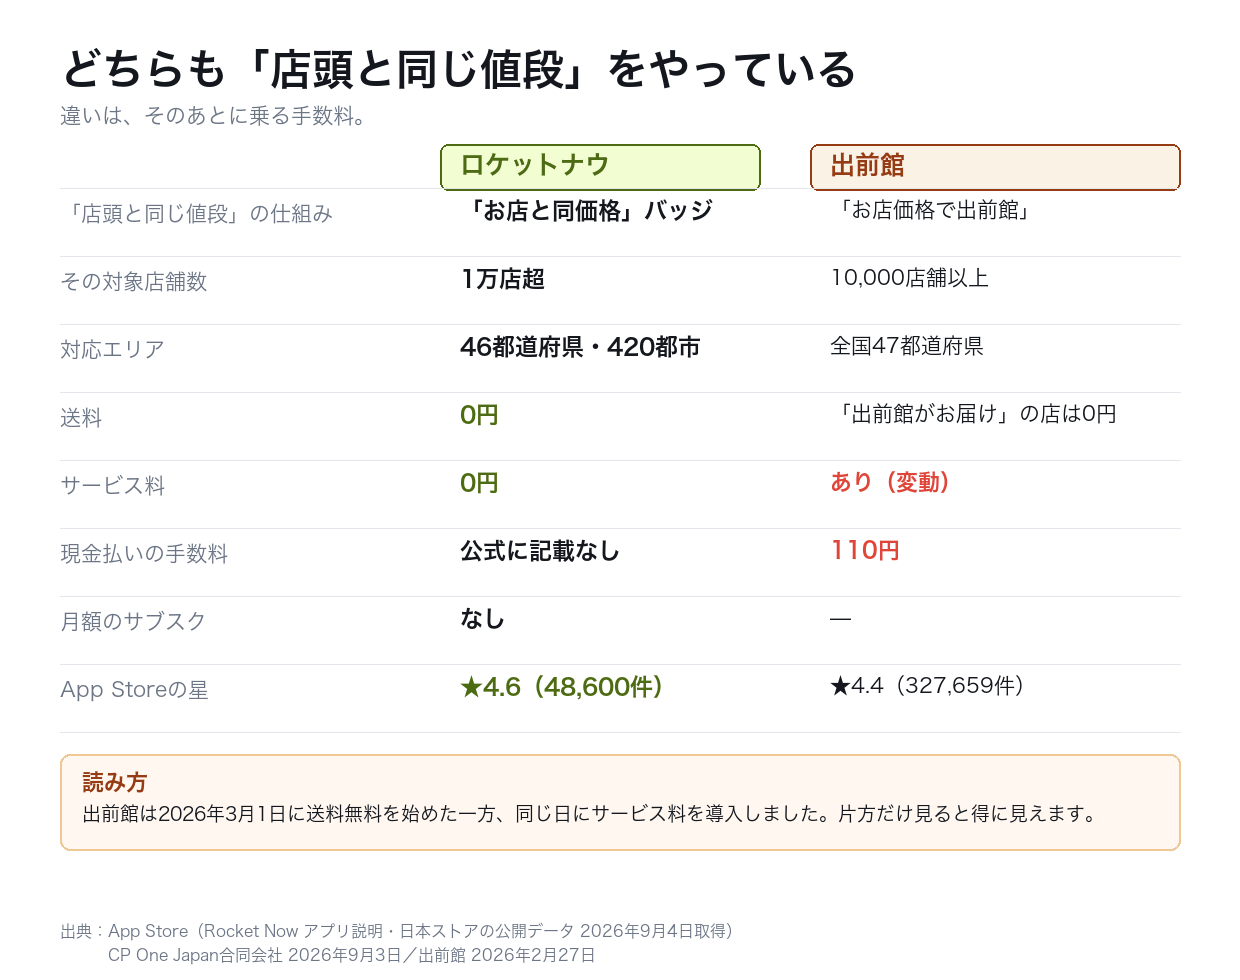Image resolution: width=1240 pixels, height=980 pixels.
Task: Click row label サービス料
Action: [113, 486]
